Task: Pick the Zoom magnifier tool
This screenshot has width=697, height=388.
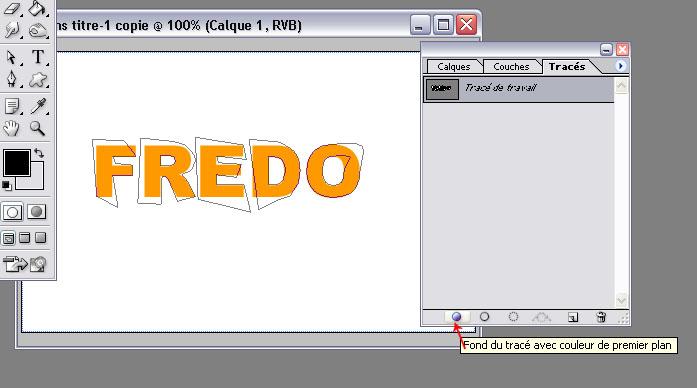Action: tap(38, 128)
